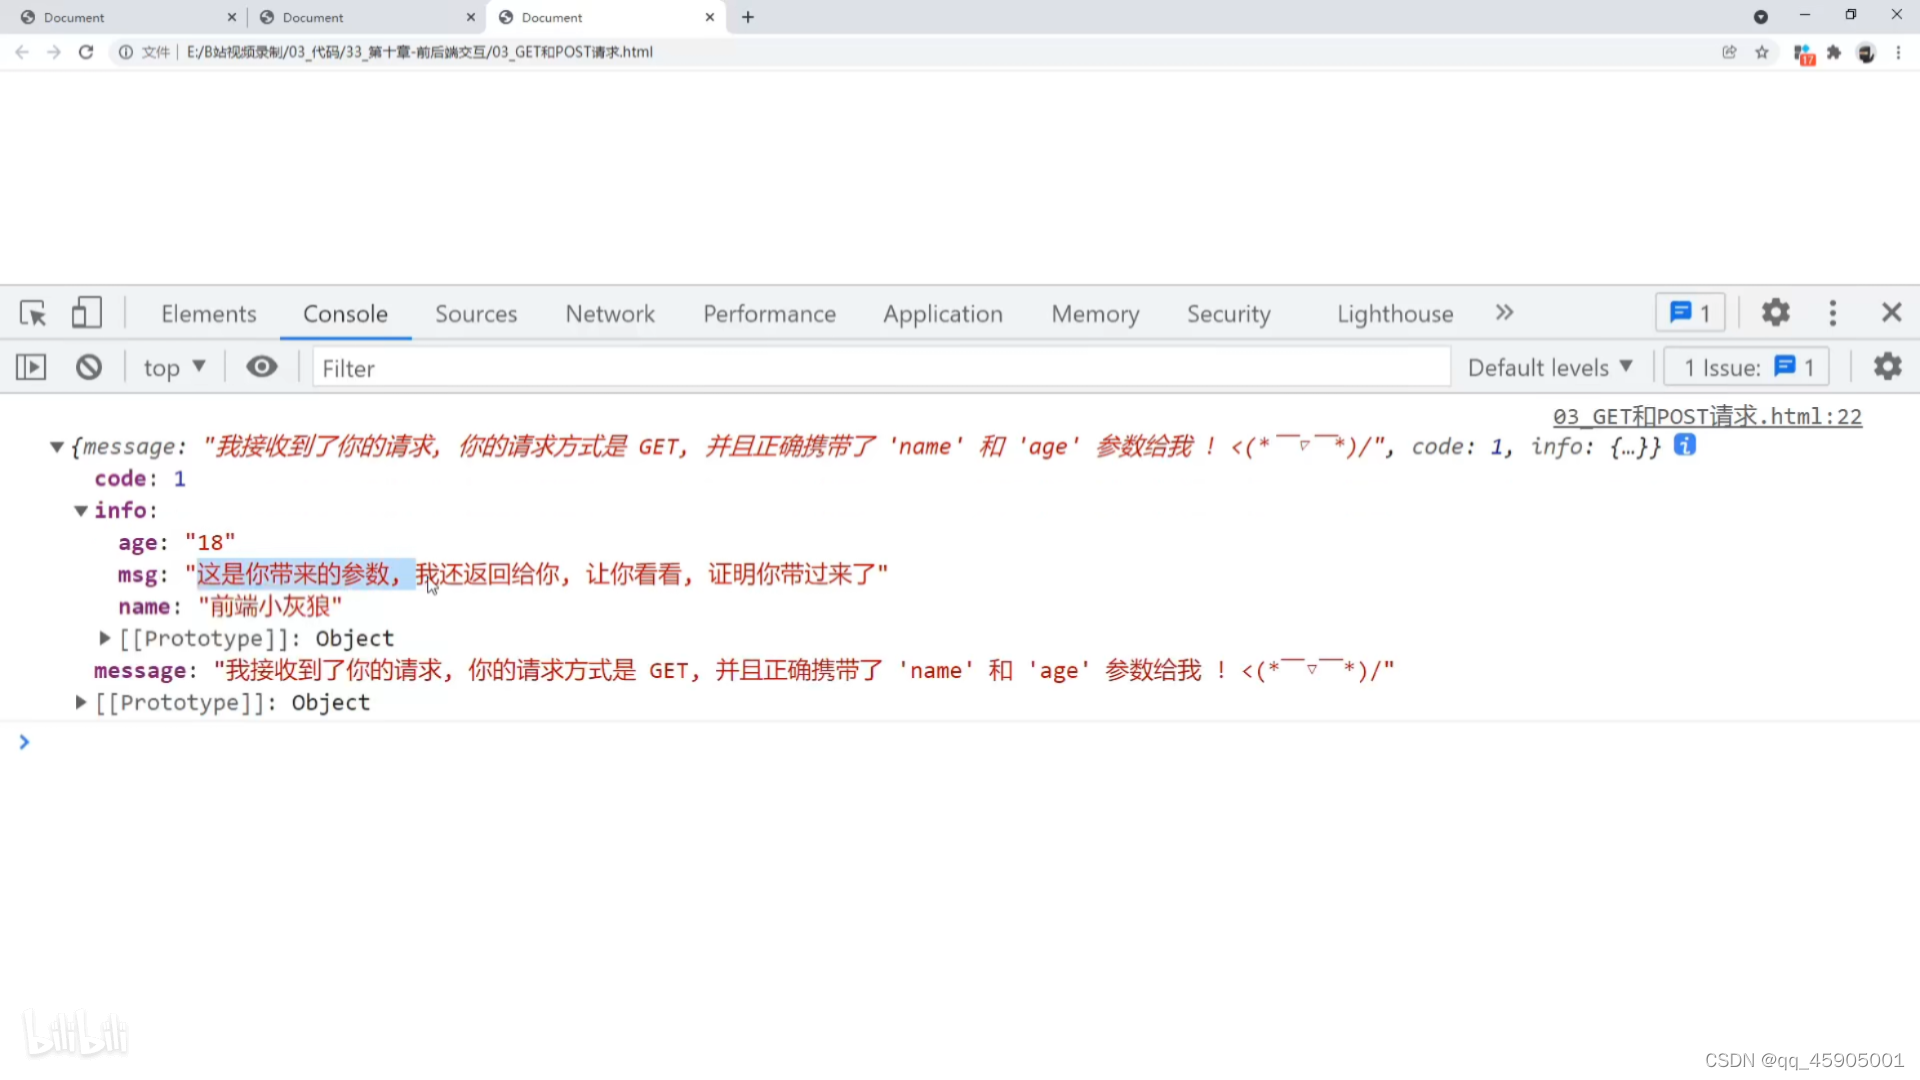Toggle the device toolbar
This screenshot has width=1920, height=1080.
click(x=87, y=313)
